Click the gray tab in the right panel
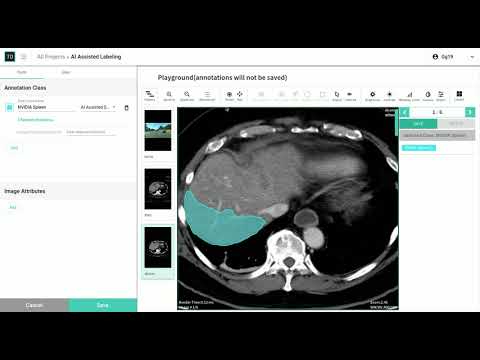 click(x=456, y=124)
